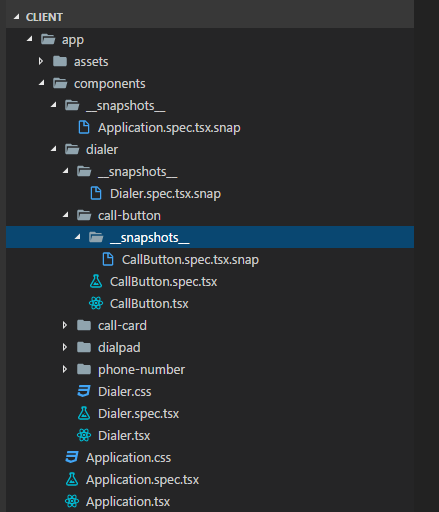Select the dialpad folder name

point(119,348)
